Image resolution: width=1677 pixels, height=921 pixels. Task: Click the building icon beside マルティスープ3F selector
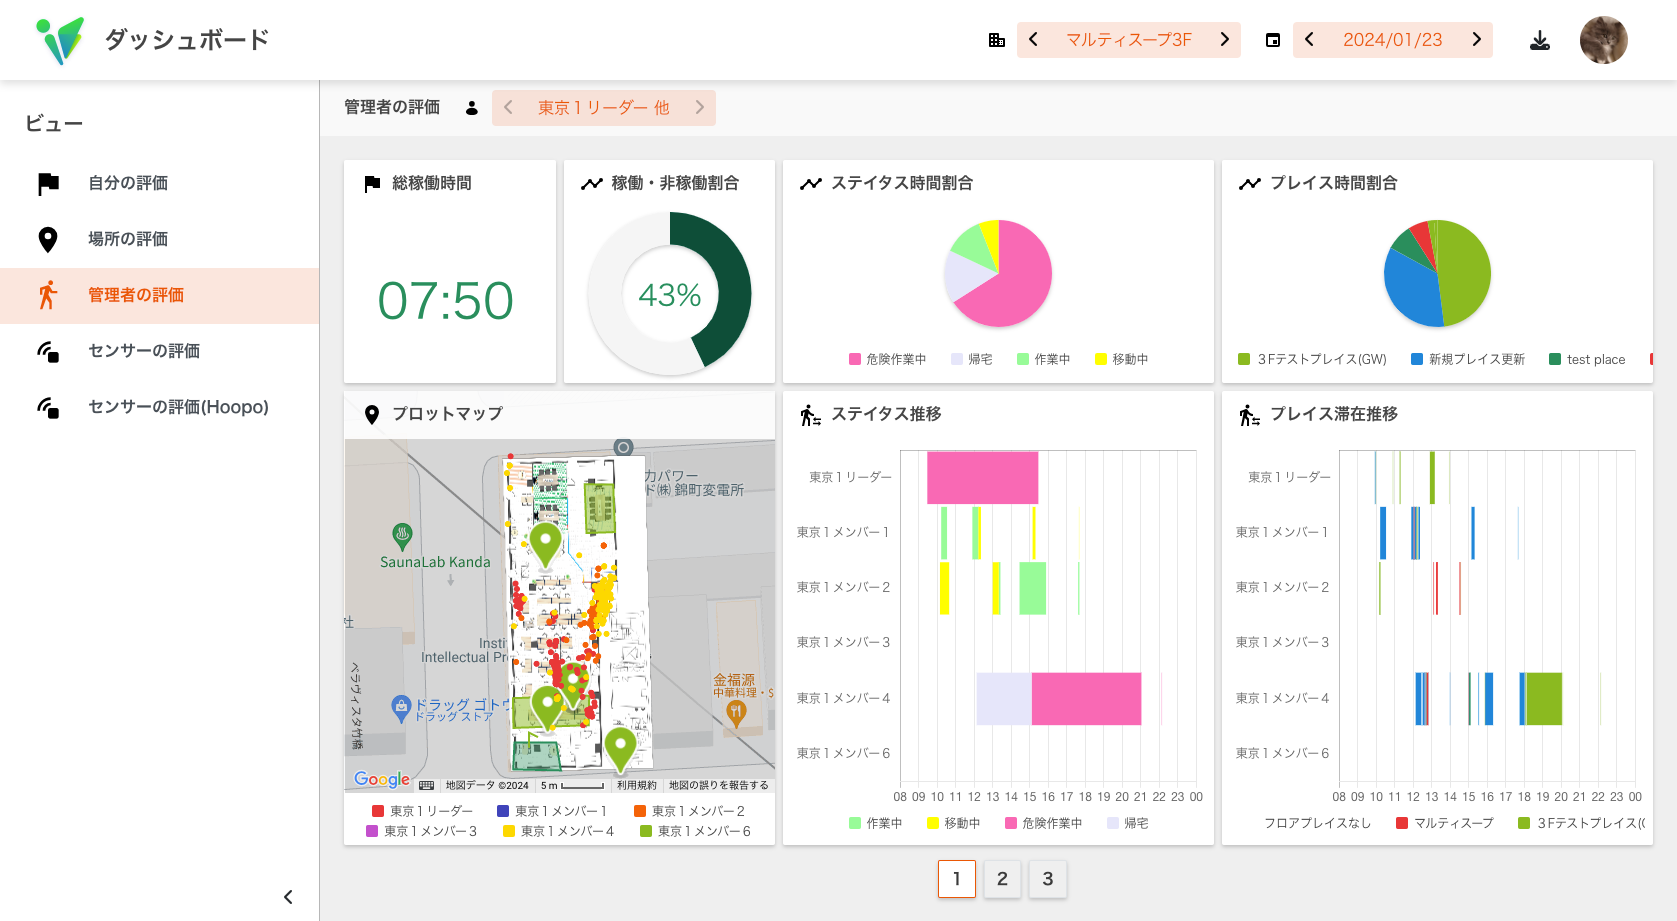996,39
